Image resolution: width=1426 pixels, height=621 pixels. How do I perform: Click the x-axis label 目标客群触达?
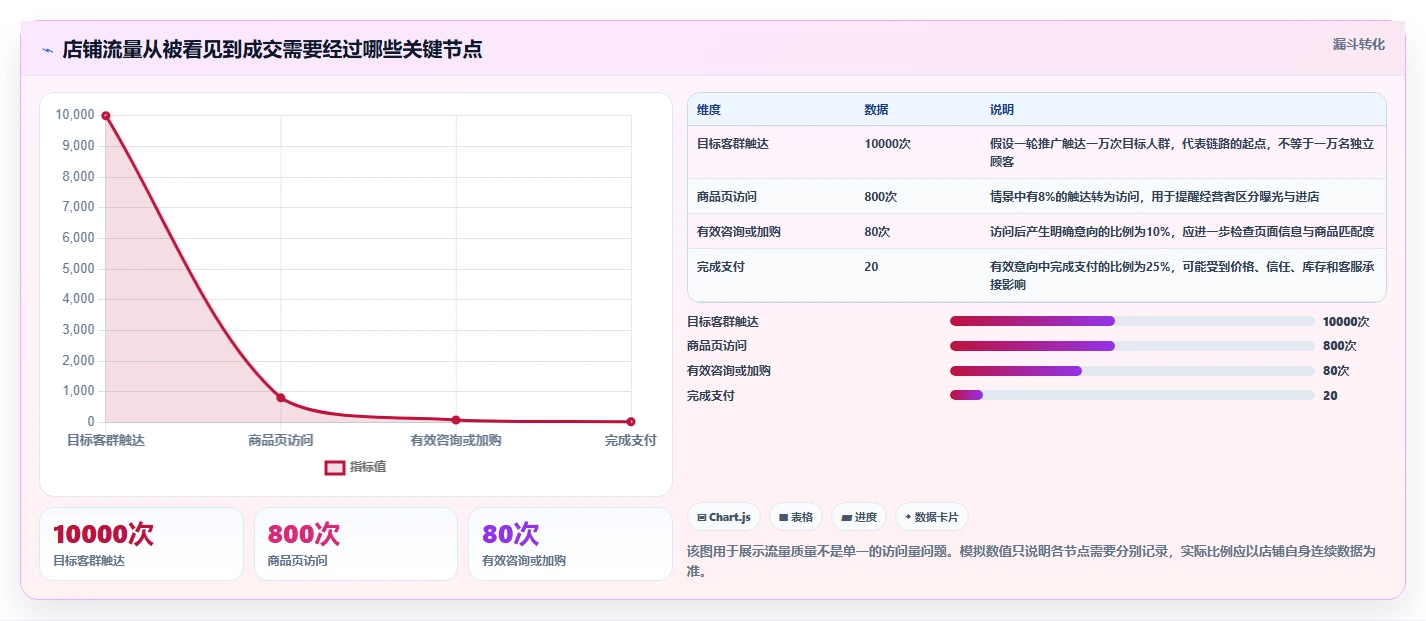click(x=106, y=440)
